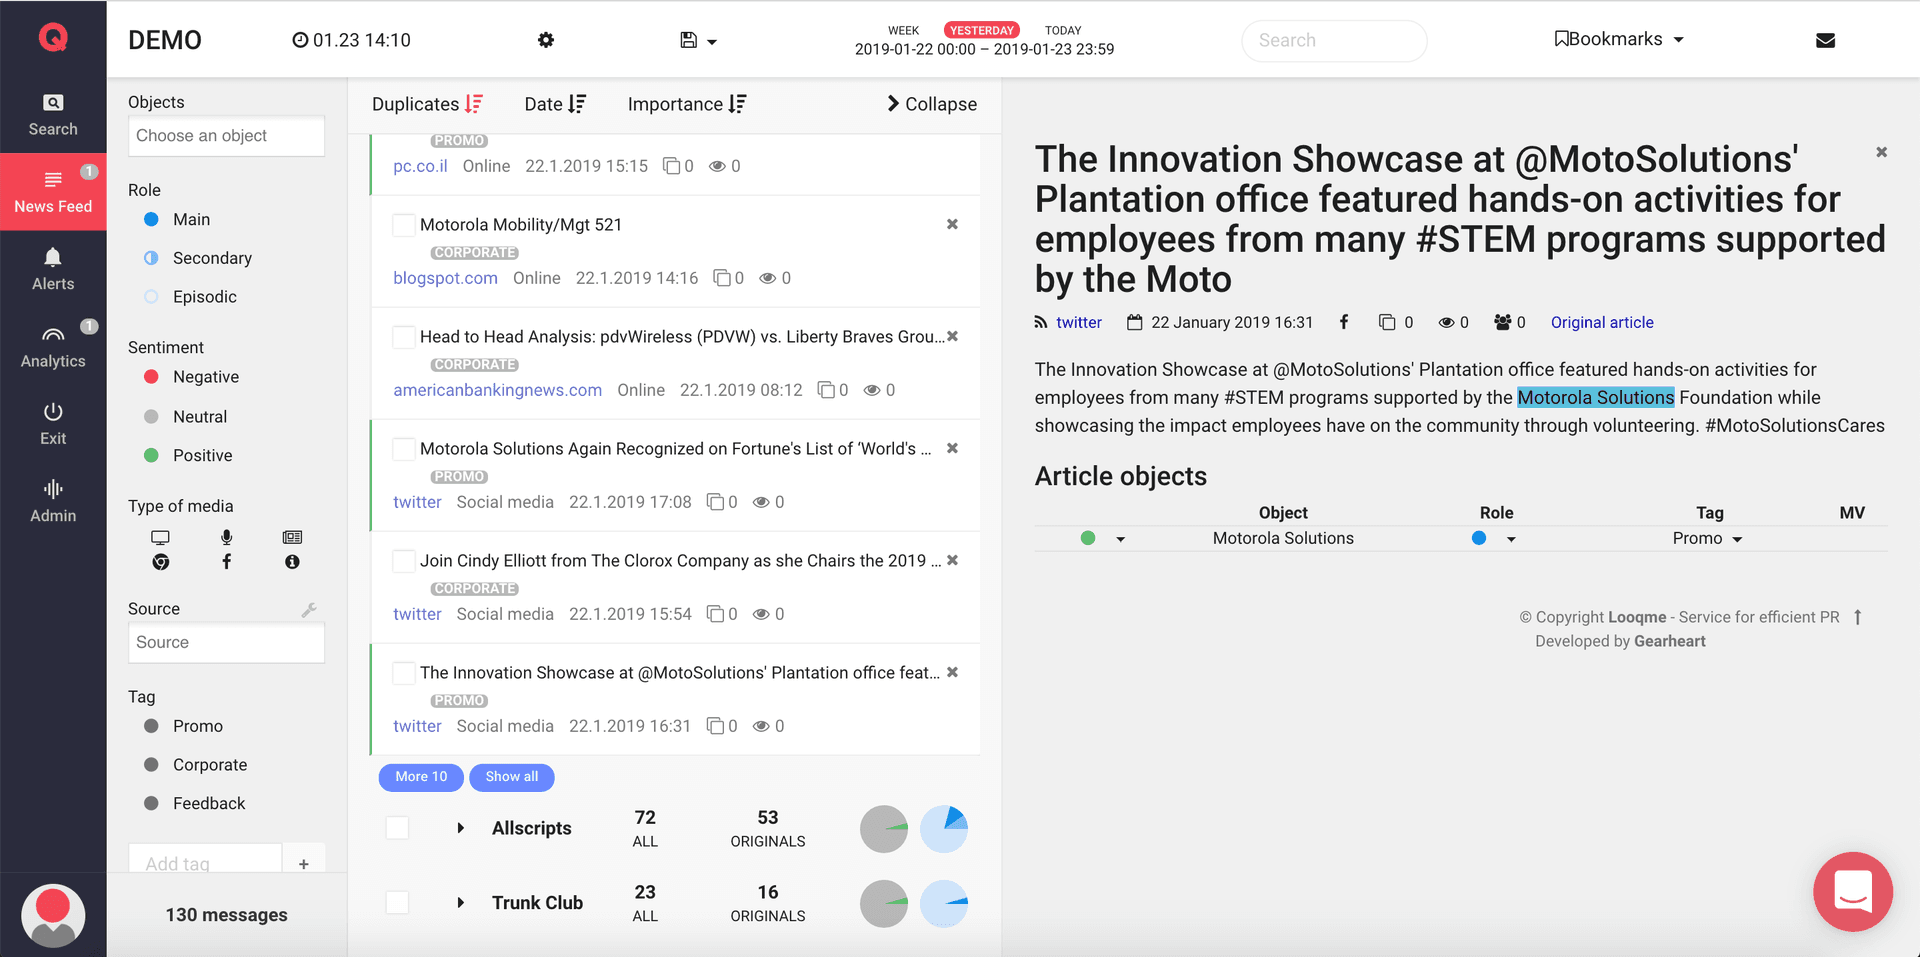Click the Show all button
The height and width of the screenshot is (957, 1920).
click(x=512, y=777)
